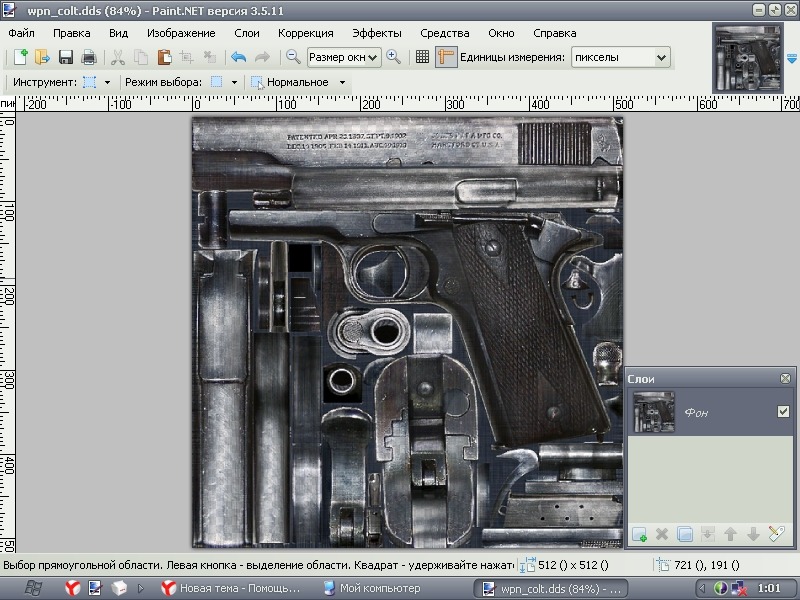Click the Zoom in magnifier icon
The image size is (800, 600).
(394, 57)
